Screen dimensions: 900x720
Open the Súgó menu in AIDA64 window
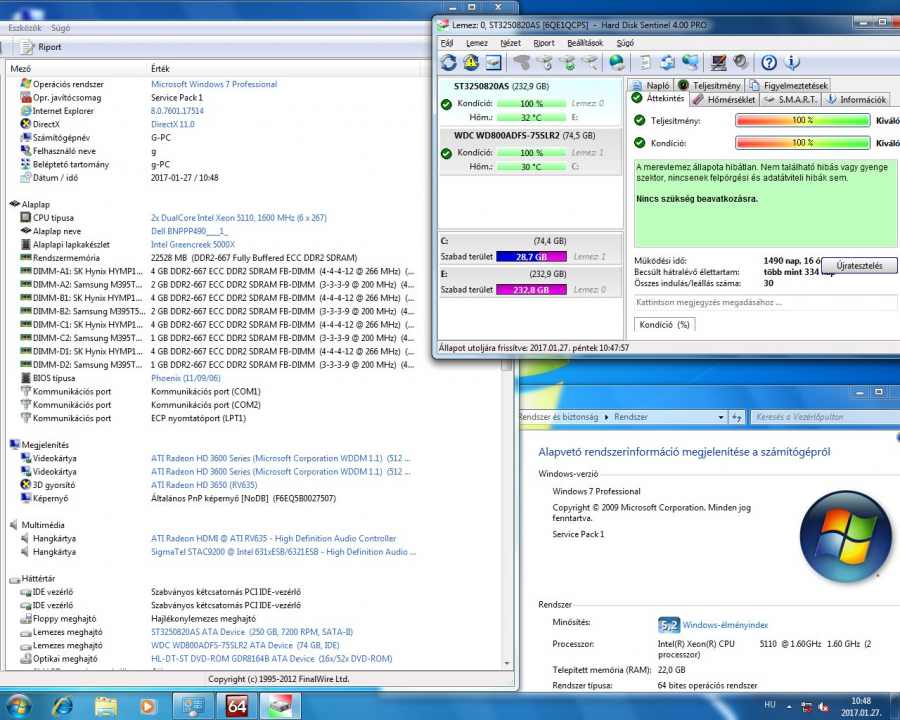[60, 28]
